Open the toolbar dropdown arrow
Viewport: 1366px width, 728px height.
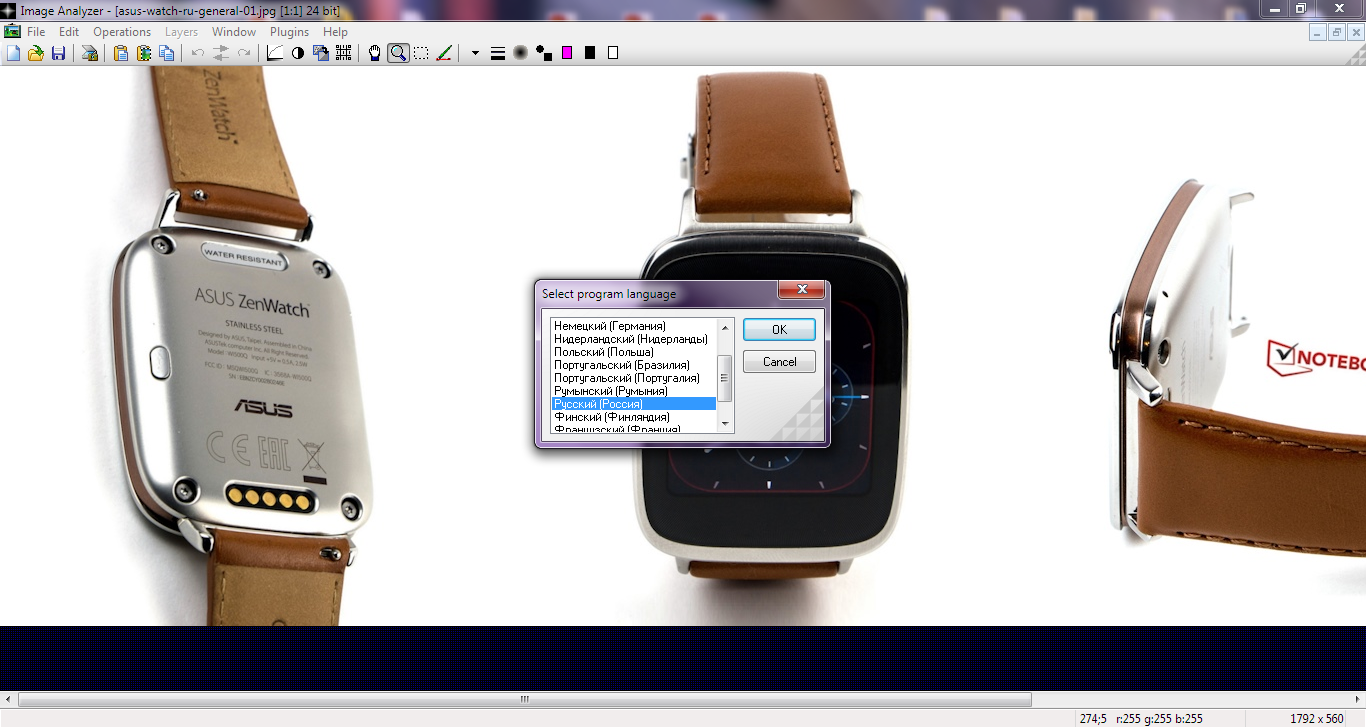coord(475,53)
